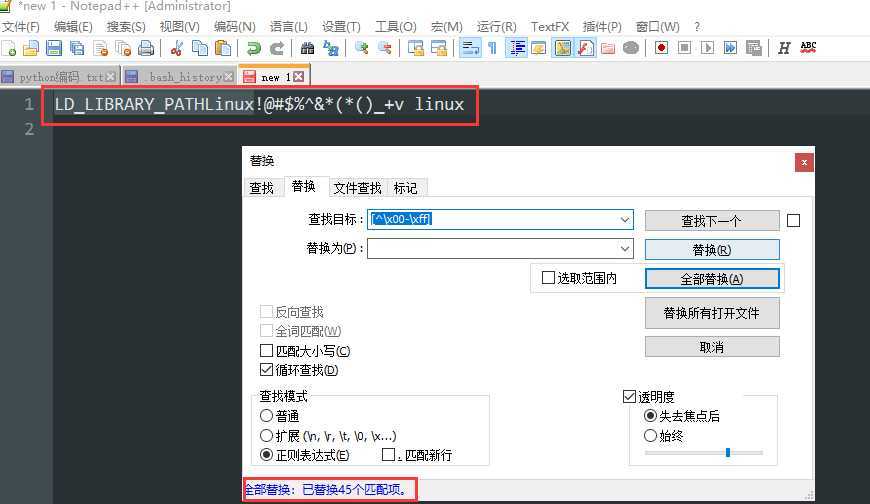The width and height of the screenshot is (870, 504).
Task: Save current file using toolbar icon
Action: [x=54, y=48]
